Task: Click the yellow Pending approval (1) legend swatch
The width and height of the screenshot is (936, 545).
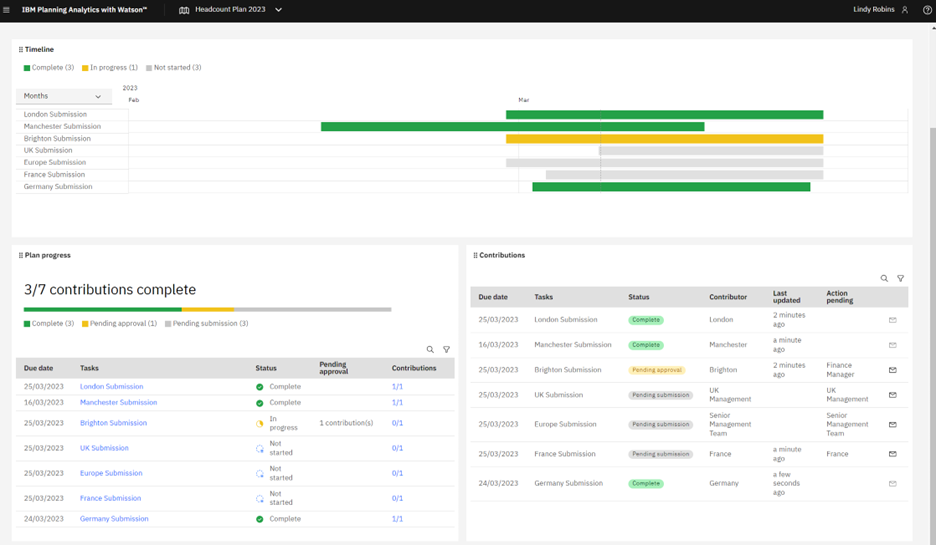Action: 85,324
